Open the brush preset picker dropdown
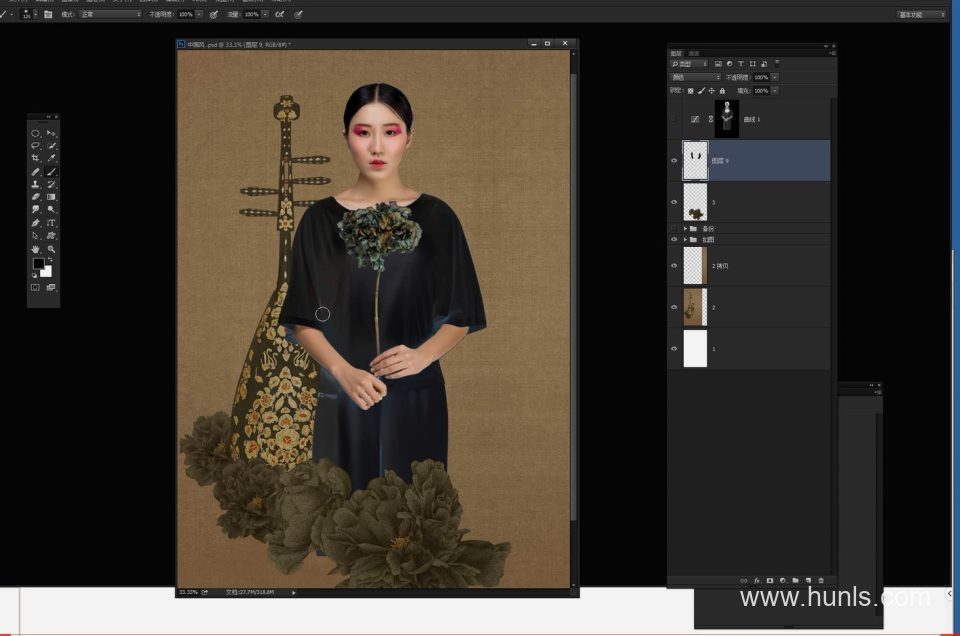Screen dimensions: 960x636 pos(36,14)
